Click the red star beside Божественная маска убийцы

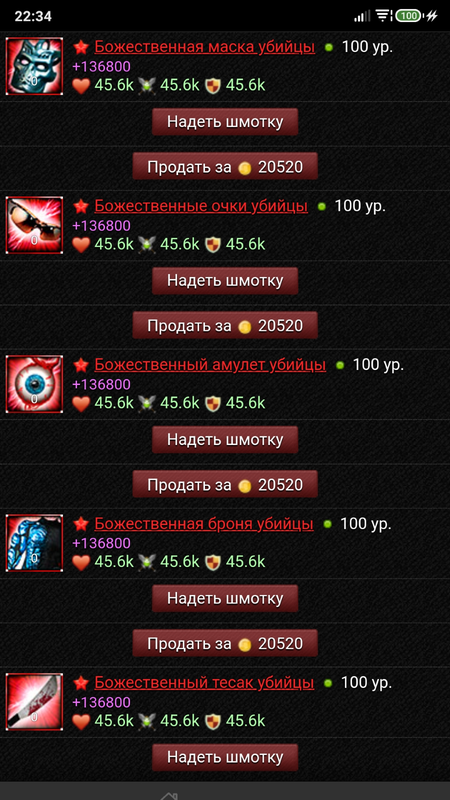pos(81,47)
